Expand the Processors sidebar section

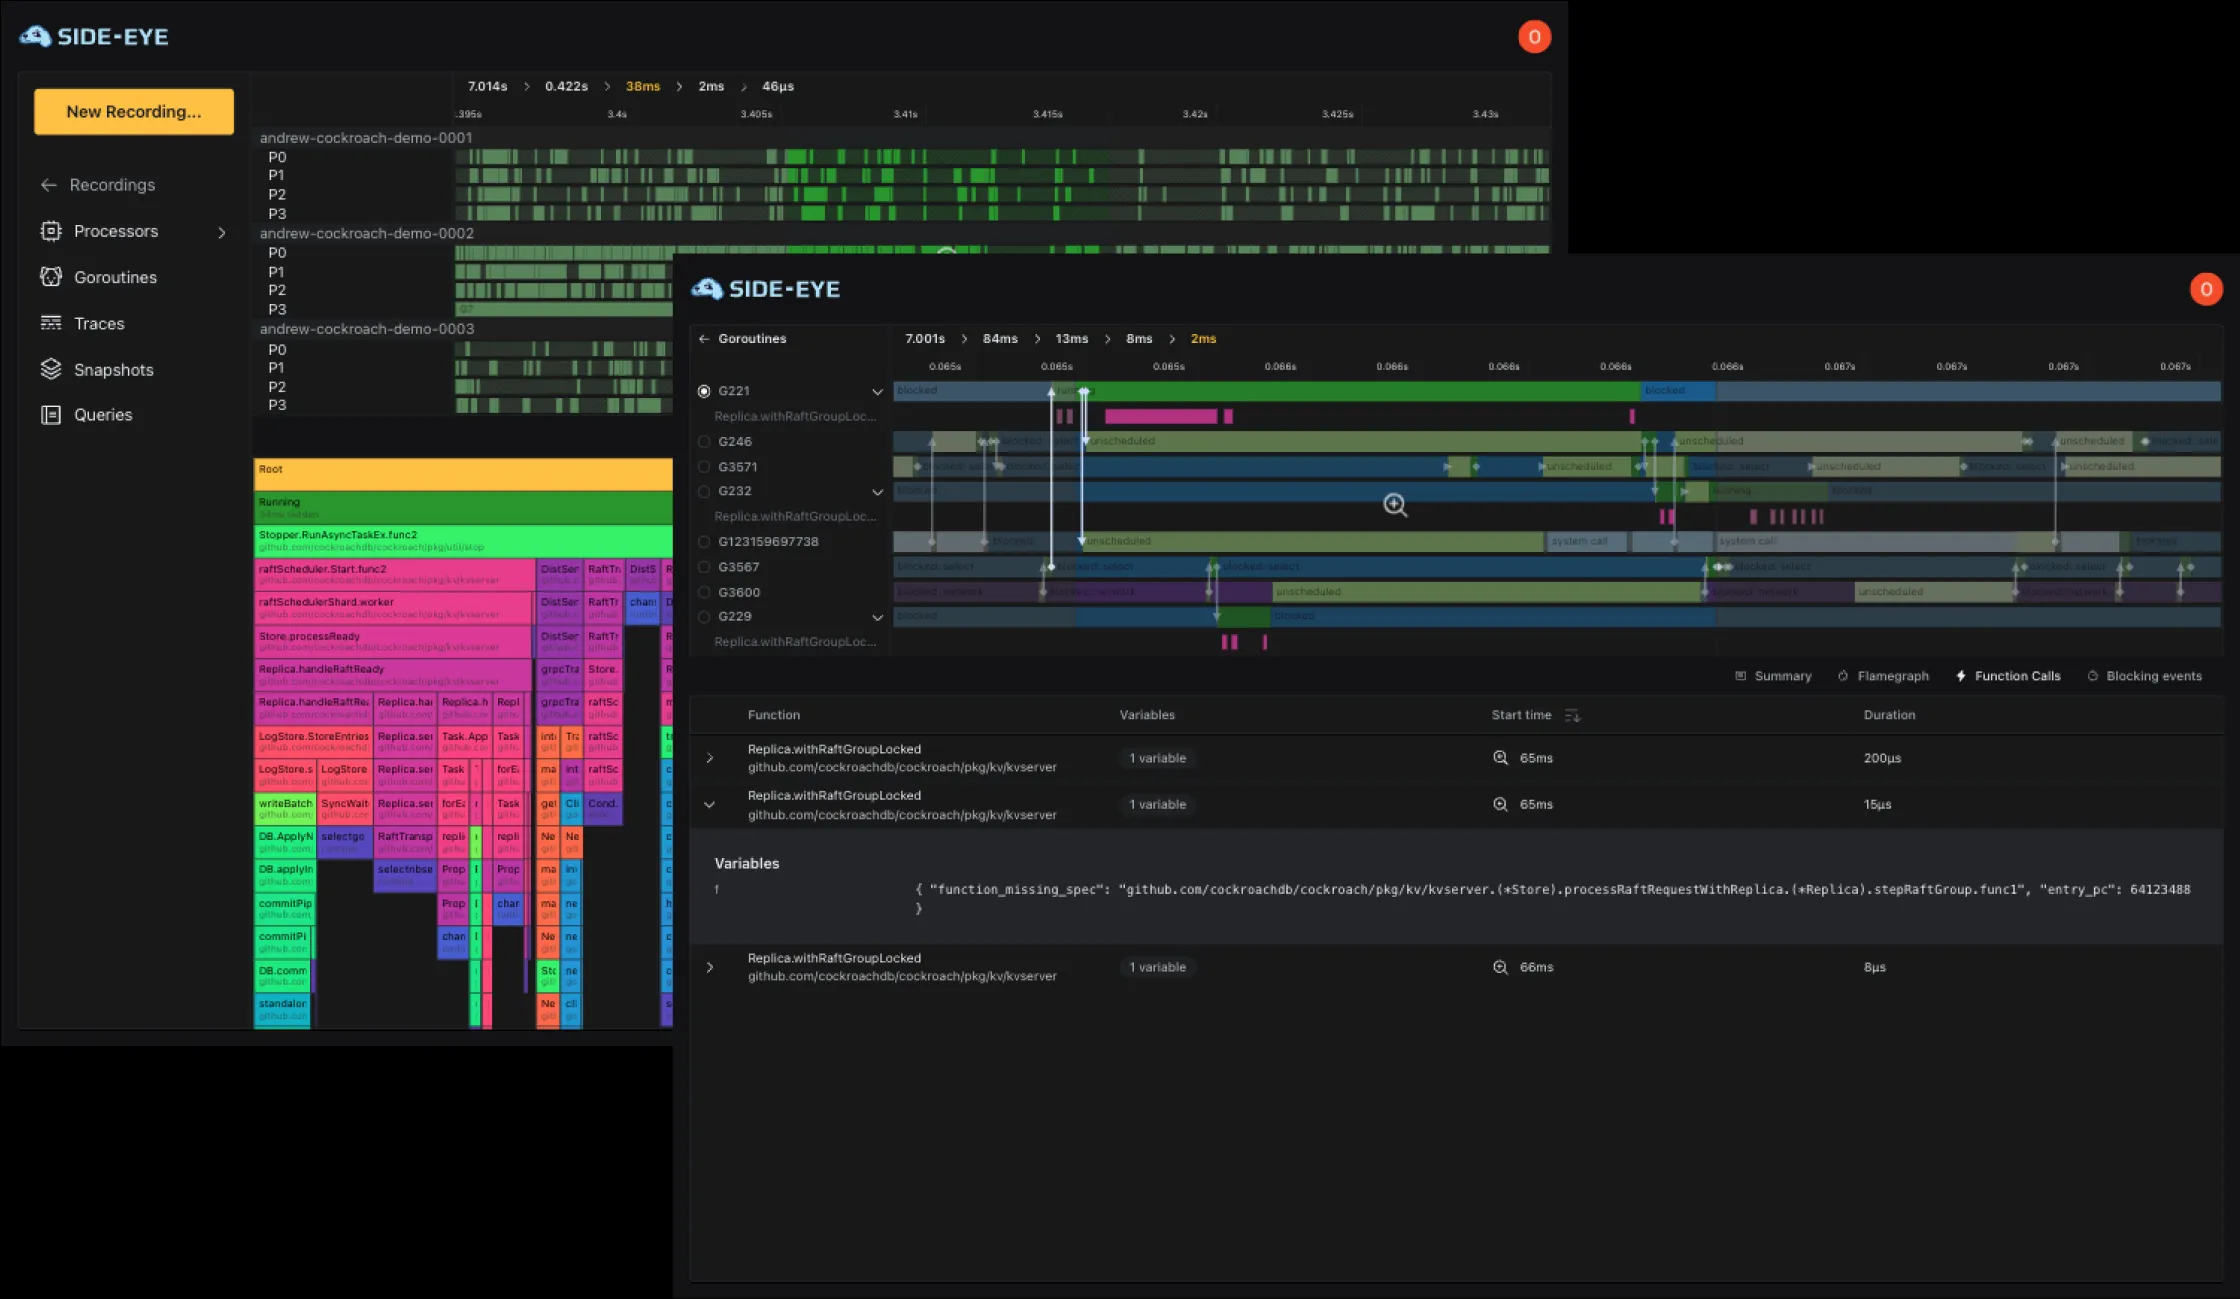coord(222,231)
